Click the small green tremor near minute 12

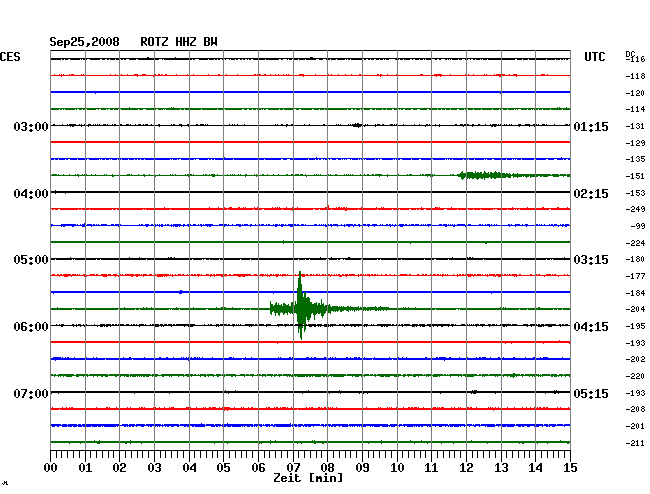(483, 175)
